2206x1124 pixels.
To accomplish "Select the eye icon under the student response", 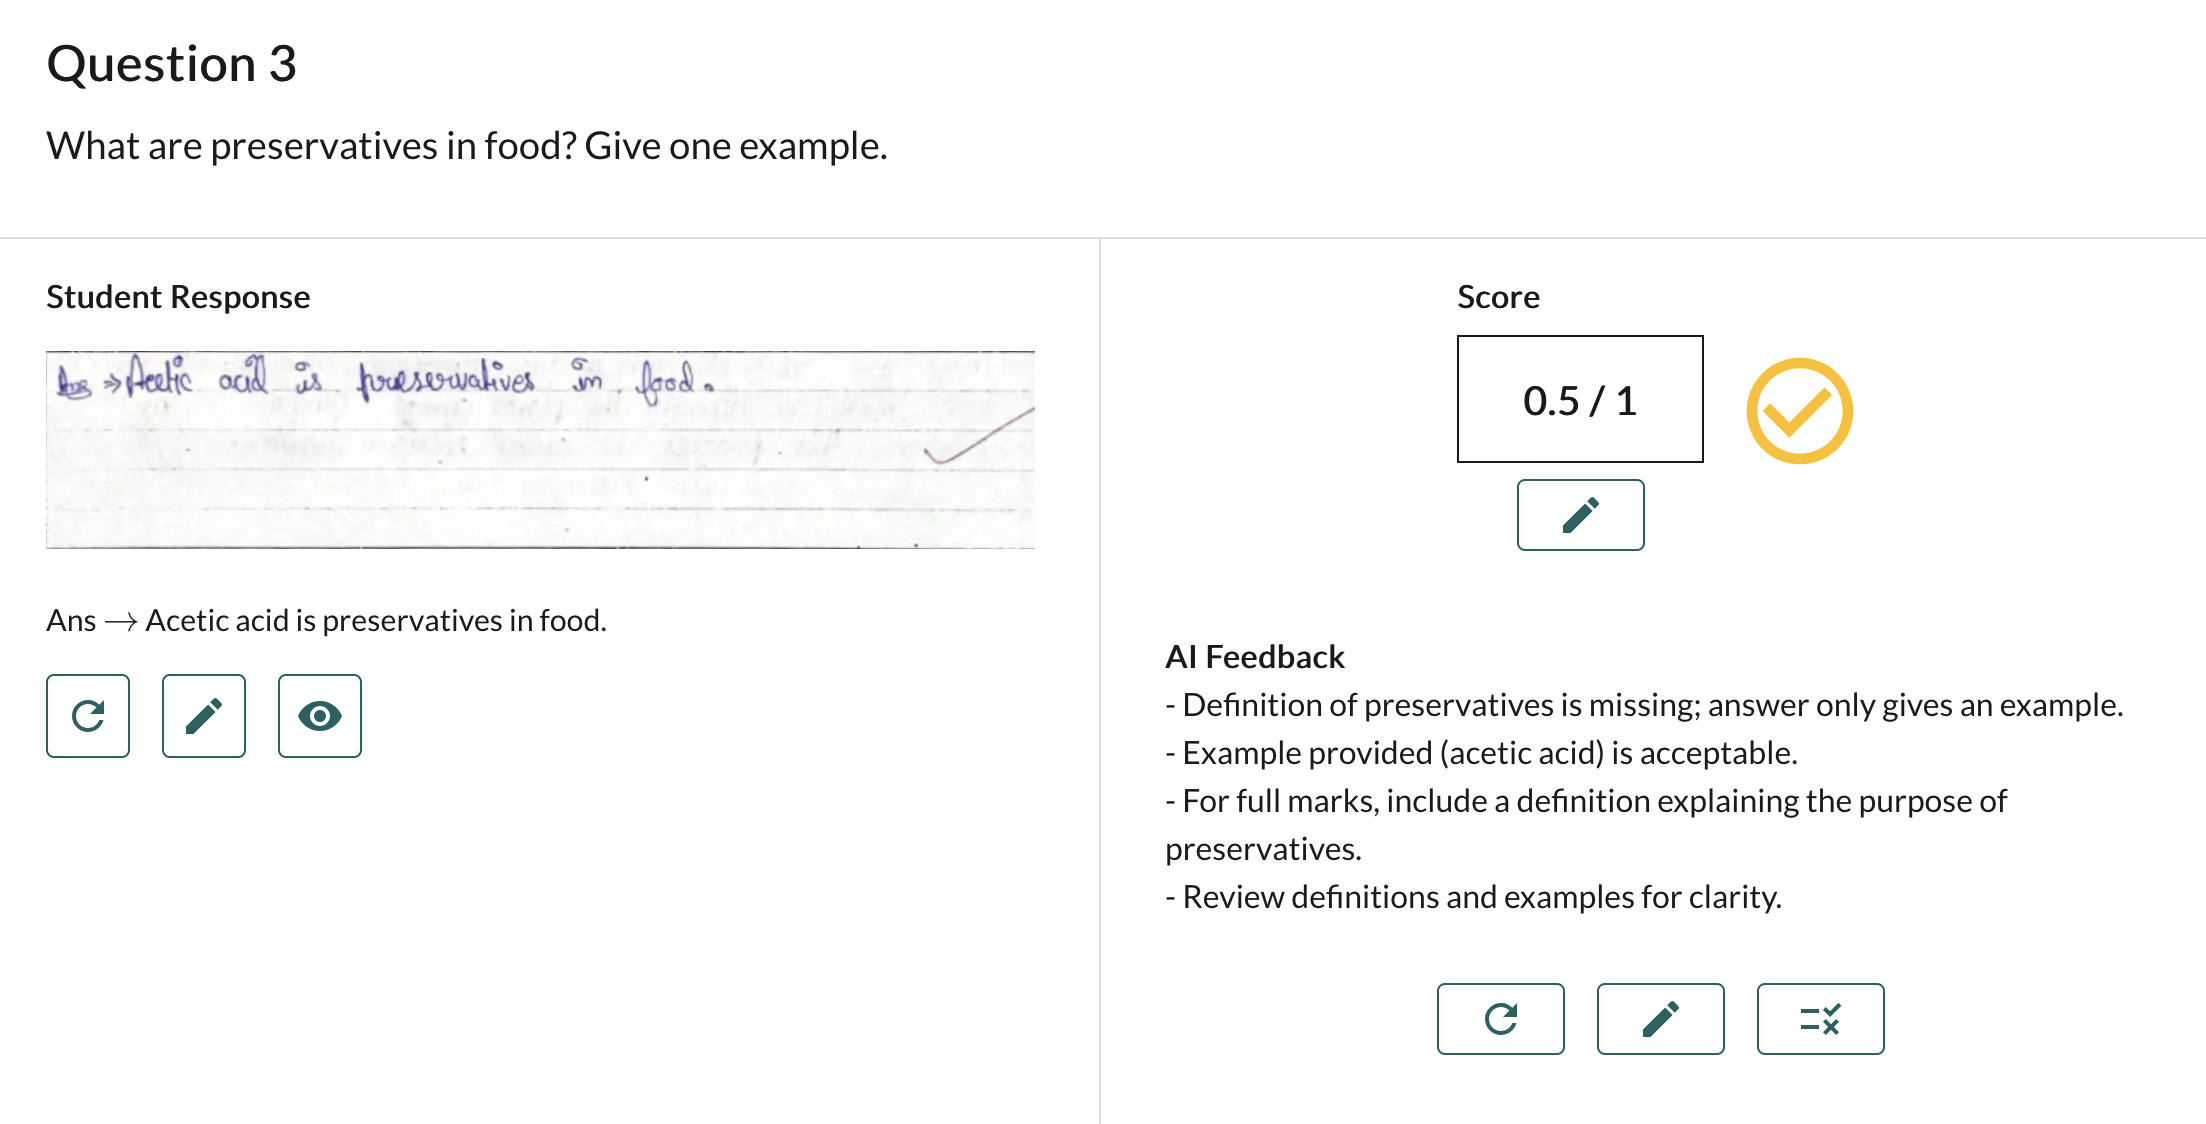I will pos(319,716).
